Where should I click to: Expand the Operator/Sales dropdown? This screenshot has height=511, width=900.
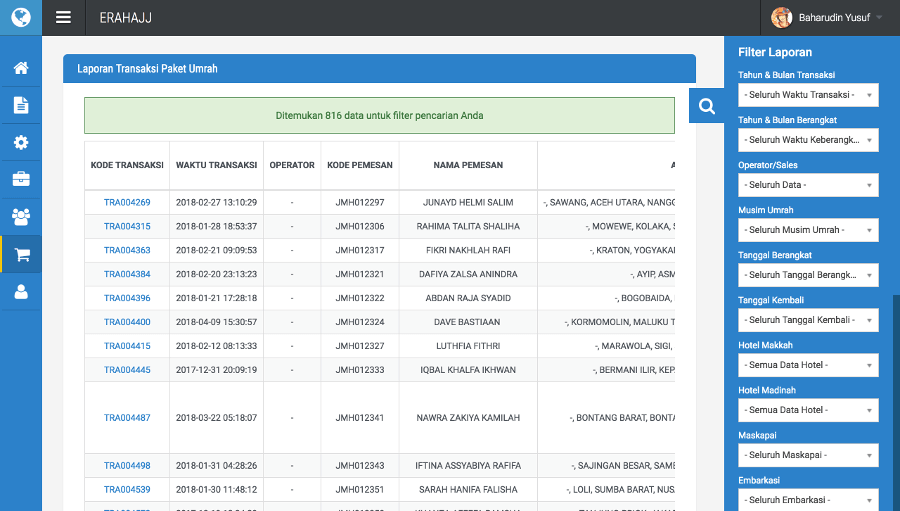pos(808,185)
